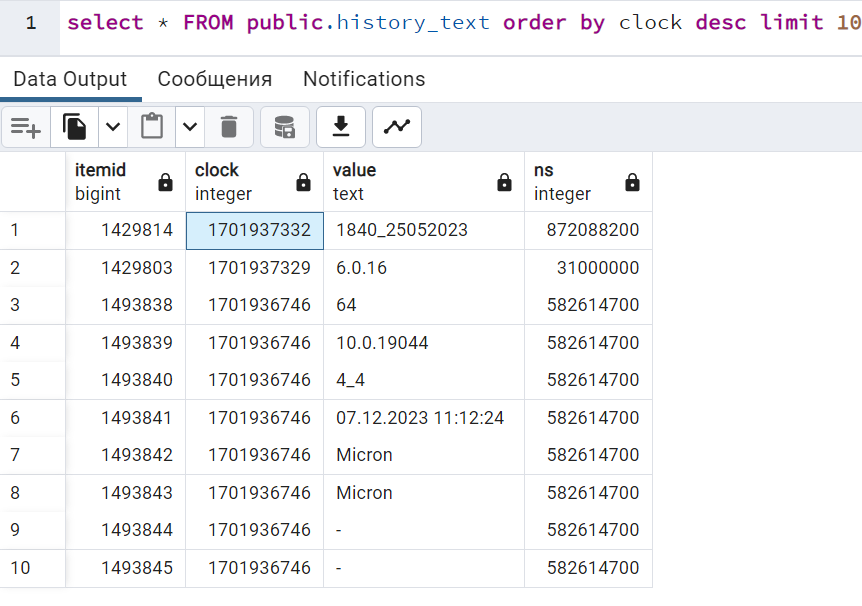This screenshot has width=862, height=606.
Task: Select ns cell 872088200
Action: [588, 230]
